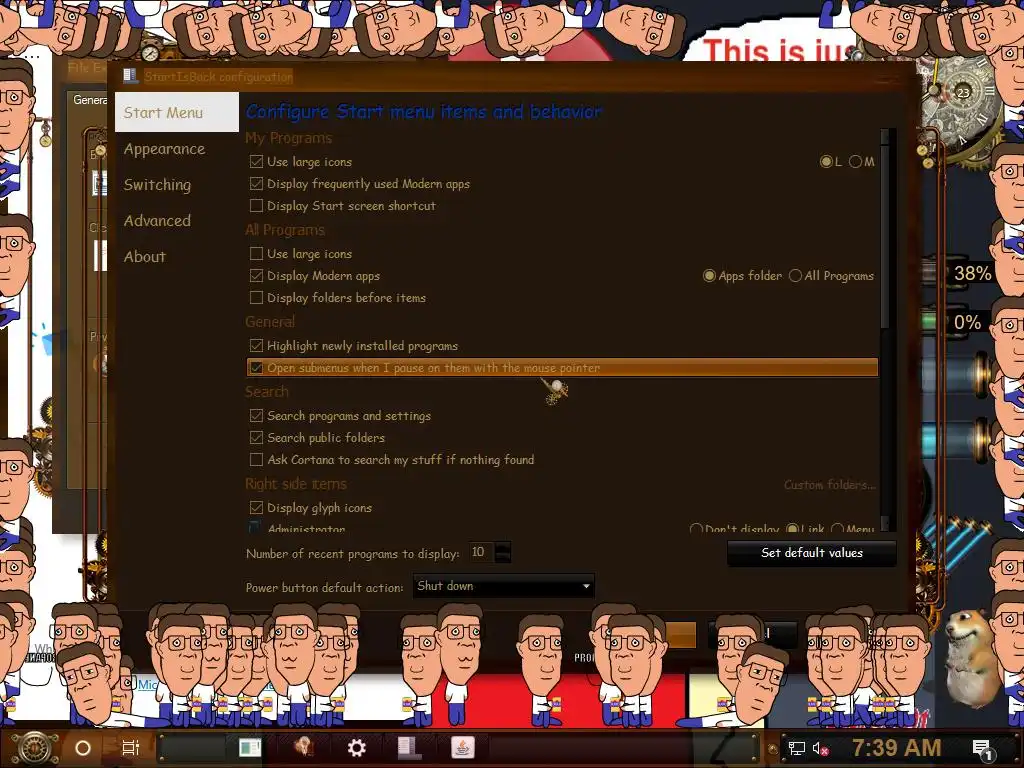Click the General tab in background window
1024x768 pixels.
89,100
